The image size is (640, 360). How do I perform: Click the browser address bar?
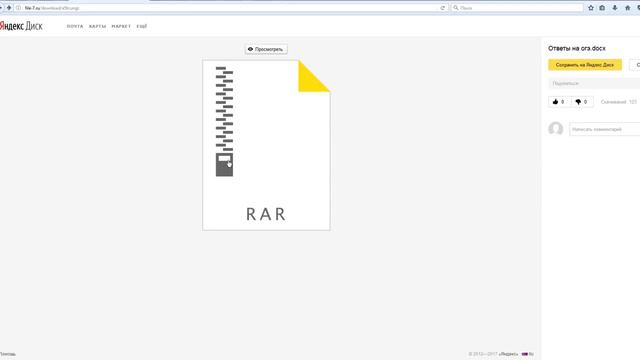[231, 8]
